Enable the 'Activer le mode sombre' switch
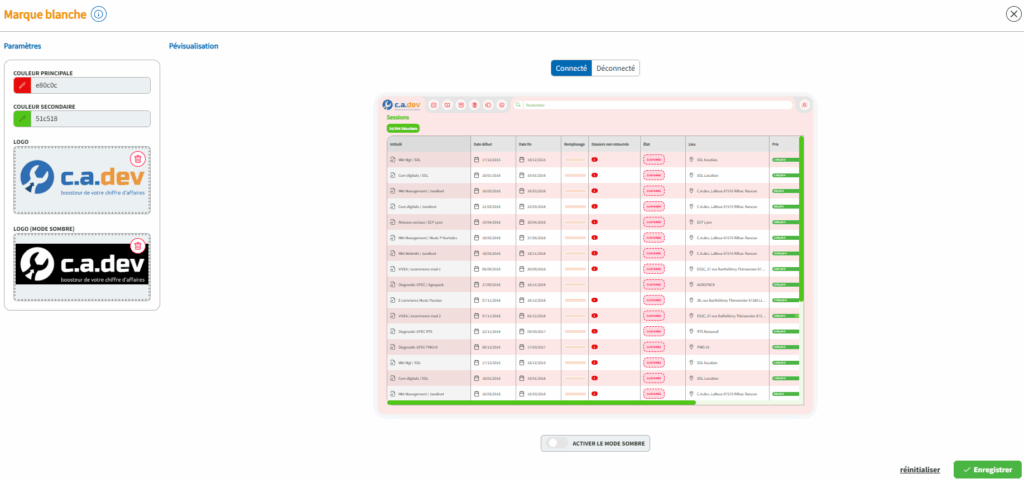Image resolution: width=1024 pixels, height=479 pixels. (x=556, y=443)
